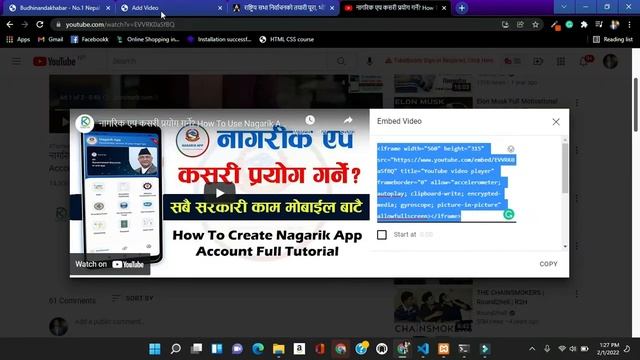Open the HTML CSS course bookmark
The height and width of the screenshot is (360, 640).
[x=287, y=39]
